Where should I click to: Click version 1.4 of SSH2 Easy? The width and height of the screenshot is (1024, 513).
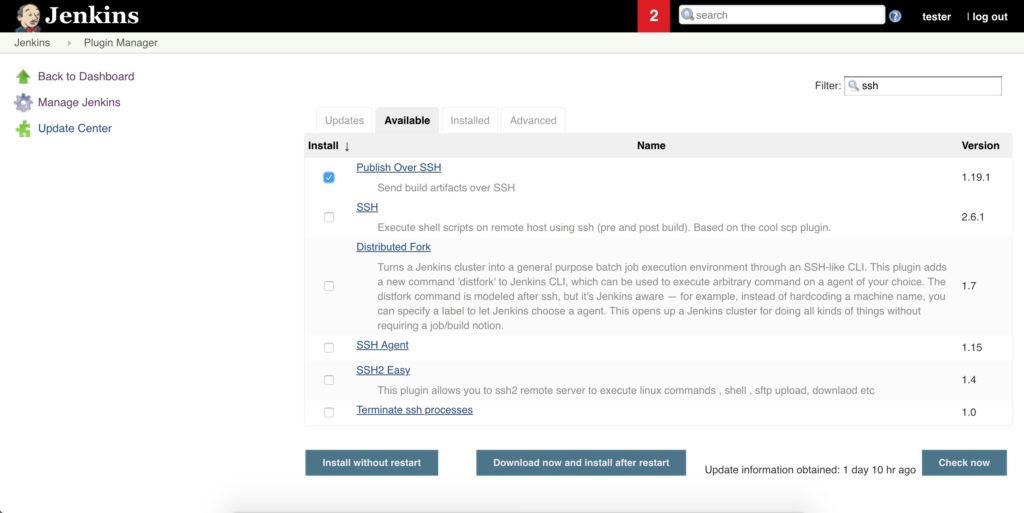(x=968, y=380)
